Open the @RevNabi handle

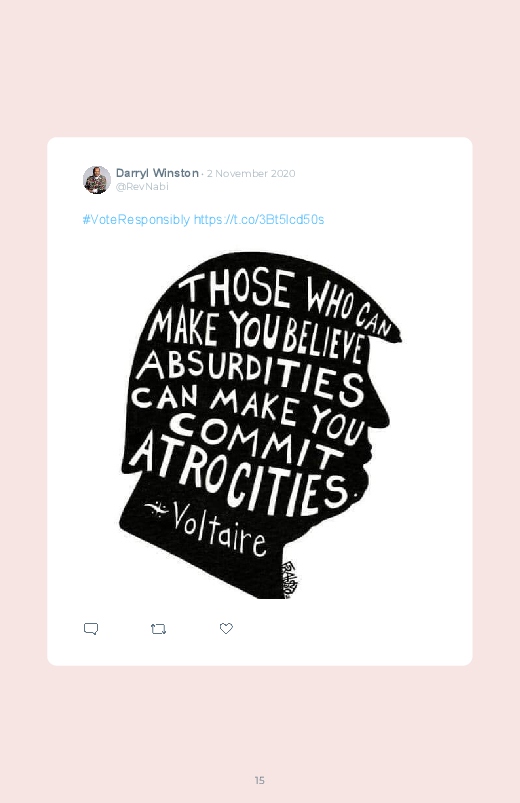point(142,186)
